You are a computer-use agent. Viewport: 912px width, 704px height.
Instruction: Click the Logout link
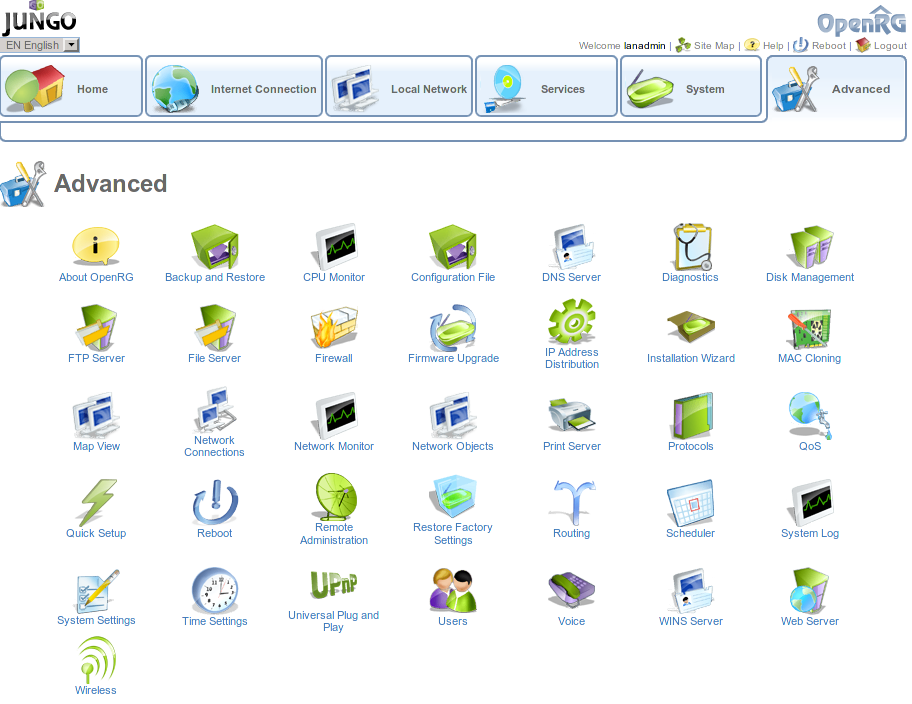tap(882, 45)
